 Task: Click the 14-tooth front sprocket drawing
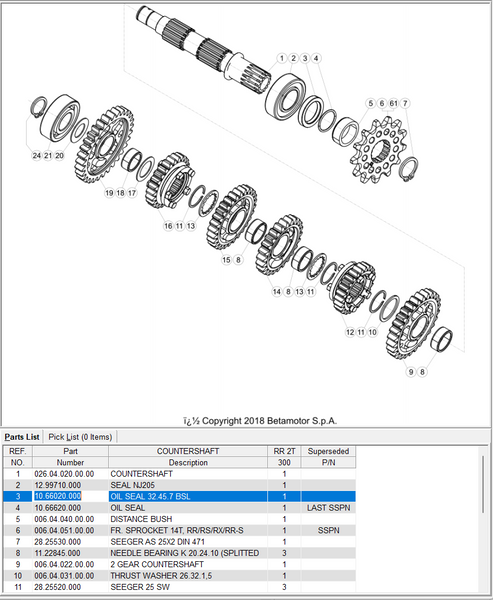[x=379, y=150]
